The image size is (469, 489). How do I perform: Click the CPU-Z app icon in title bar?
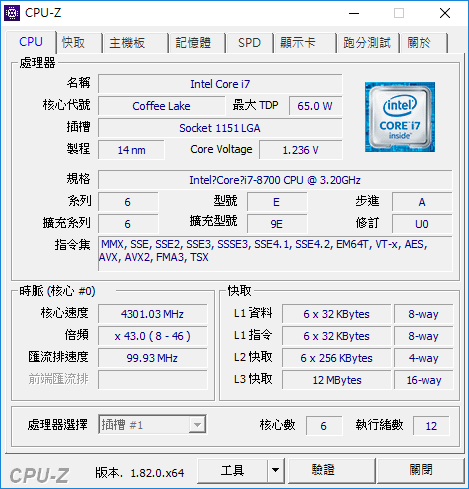12,13
